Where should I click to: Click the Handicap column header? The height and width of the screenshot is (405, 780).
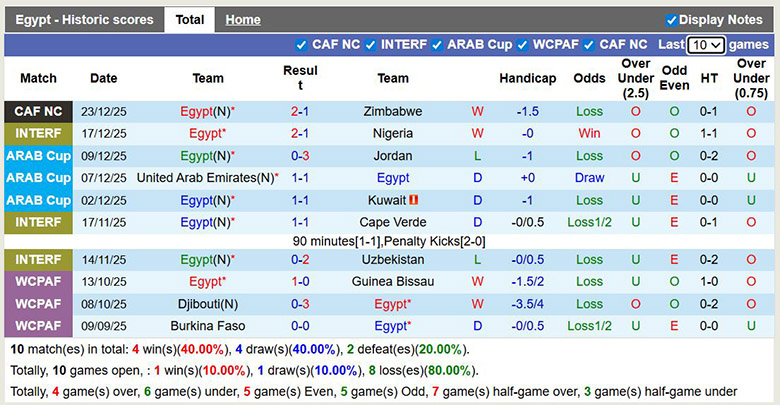[527, 78]
